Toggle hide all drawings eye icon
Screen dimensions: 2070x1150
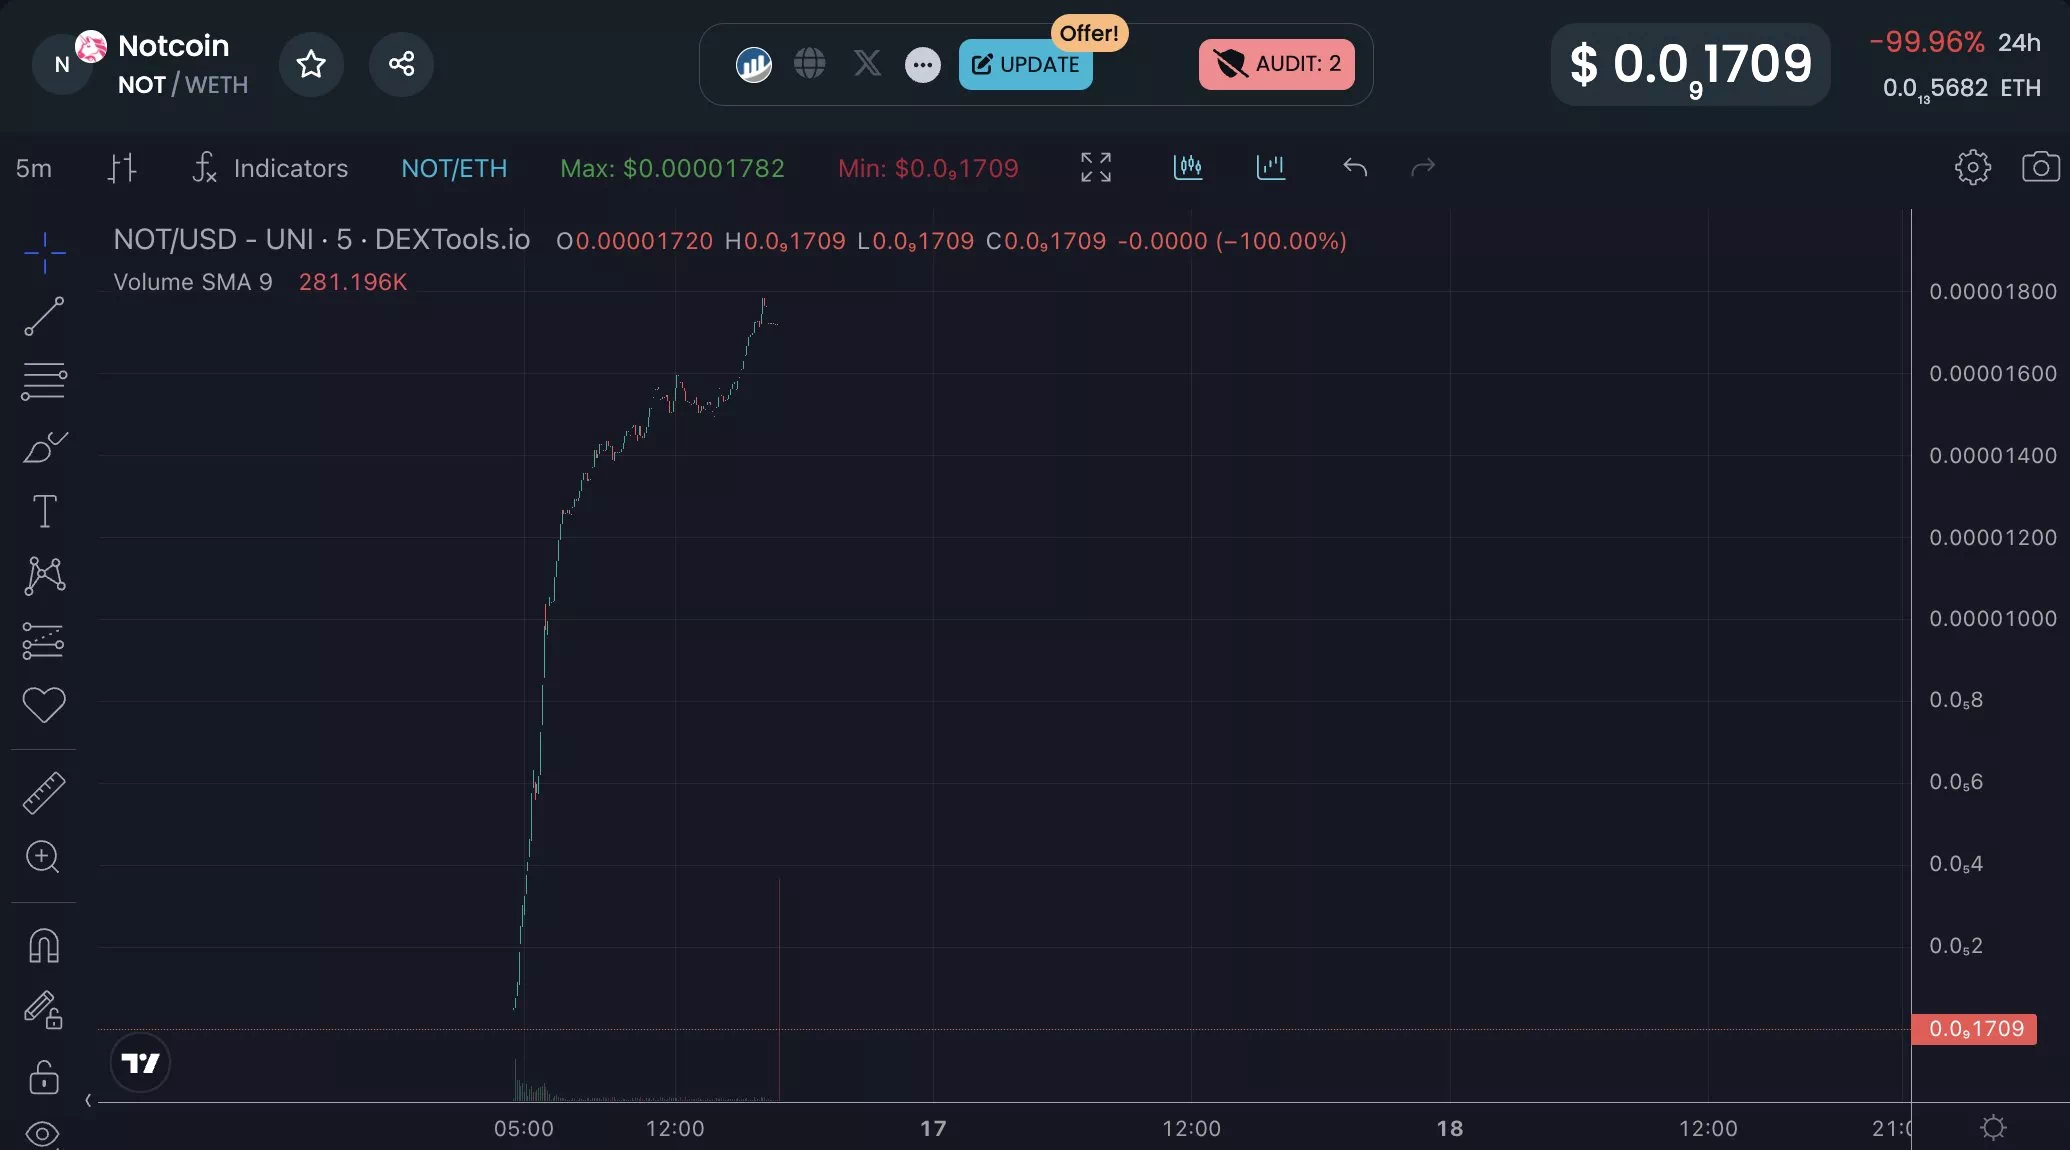coord(42,1134)
